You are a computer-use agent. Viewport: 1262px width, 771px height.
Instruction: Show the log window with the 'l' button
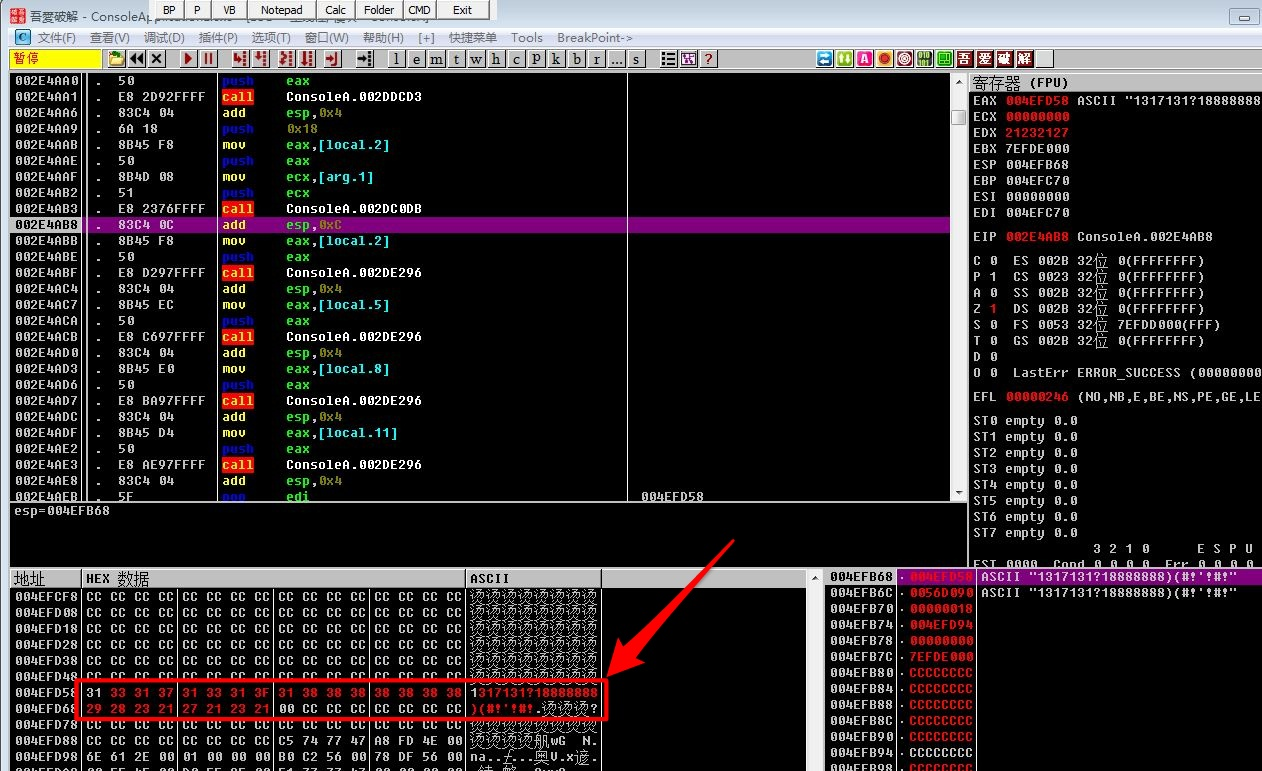[x=397, y=59]
